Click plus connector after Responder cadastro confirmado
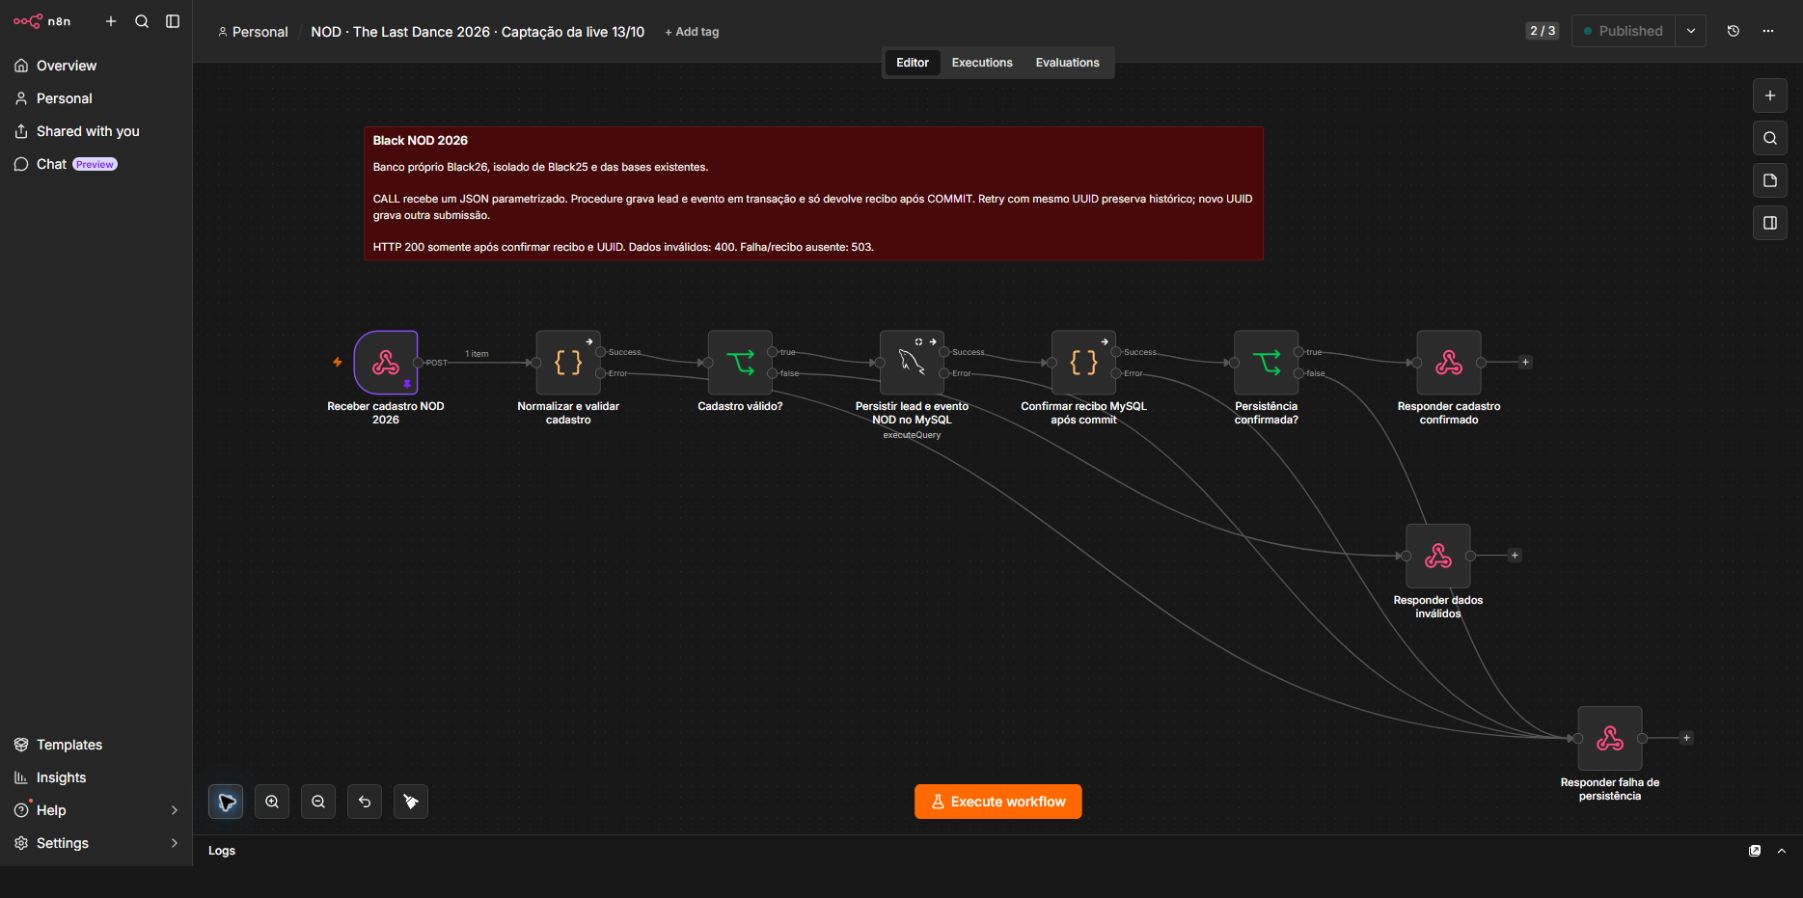Screen dimensions: 1803x898 click(x=1525, y=362)
